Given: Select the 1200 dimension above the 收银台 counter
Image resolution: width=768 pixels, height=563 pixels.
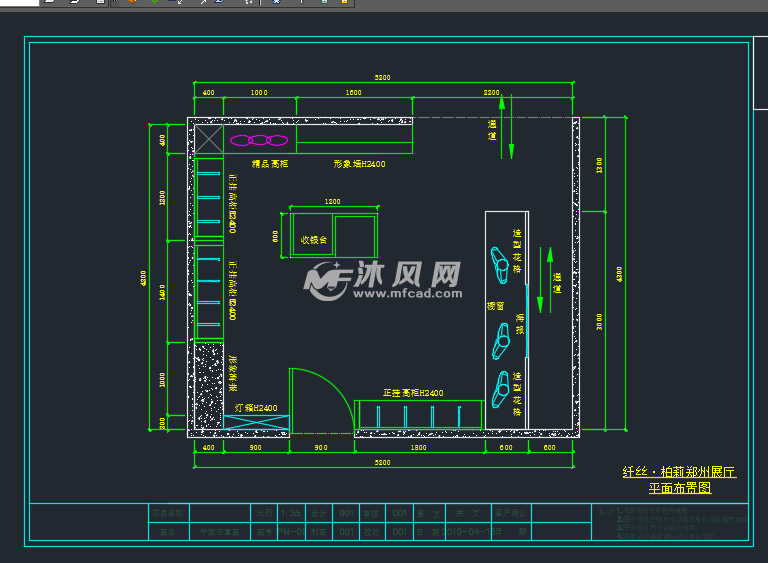Looking at the screenshot, I should [333, 201].
